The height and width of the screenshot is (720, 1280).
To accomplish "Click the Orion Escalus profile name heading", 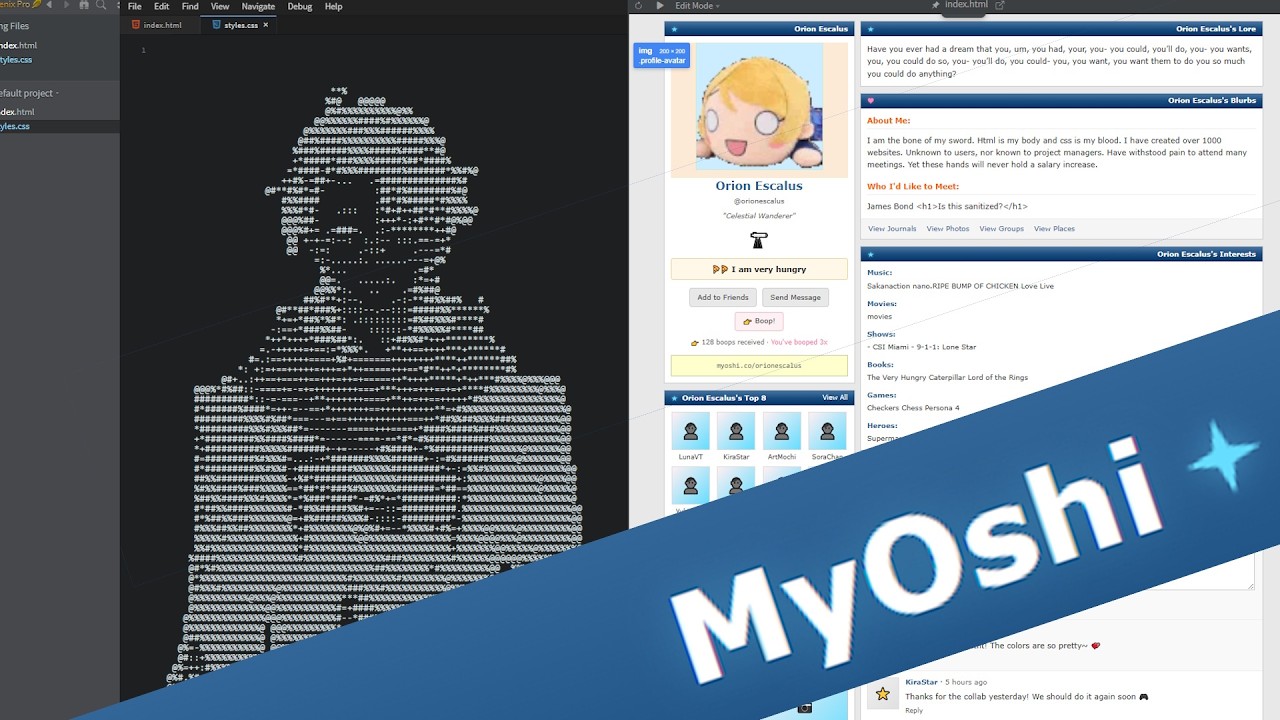I will pos(759,186).
